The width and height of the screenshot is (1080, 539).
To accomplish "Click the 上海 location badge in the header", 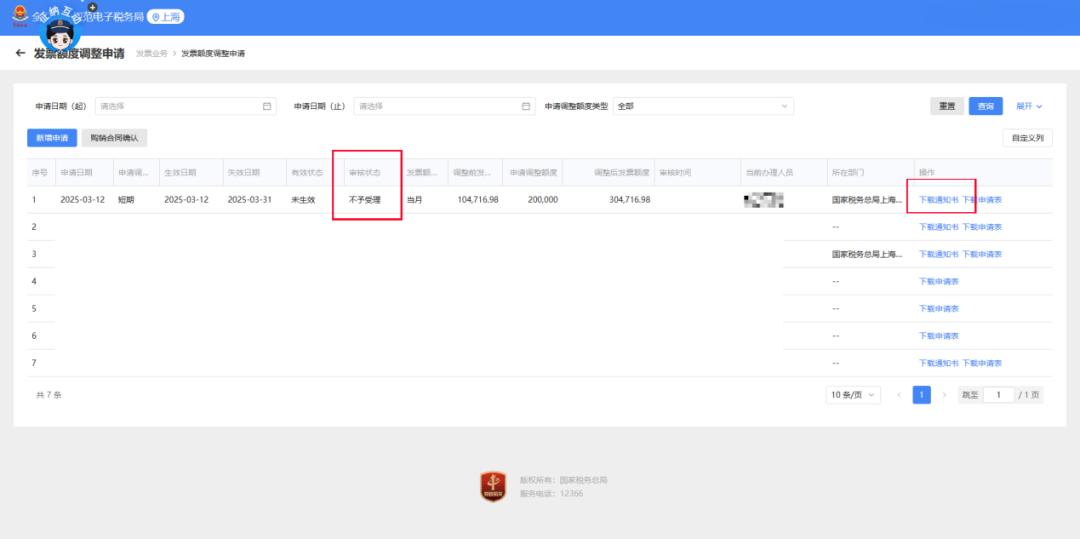I will click(165, 17).
